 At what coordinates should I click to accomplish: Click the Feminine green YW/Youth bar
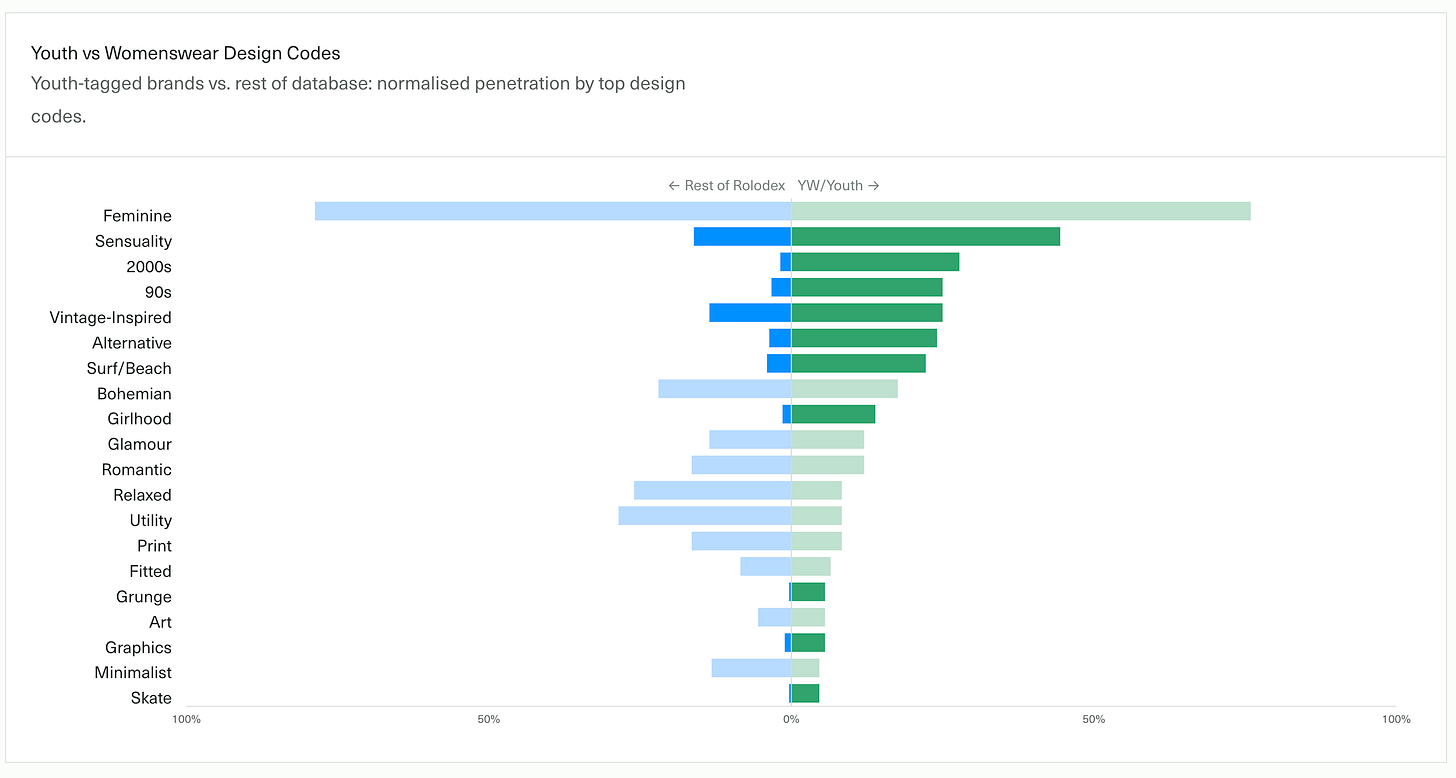(1021, 211)
